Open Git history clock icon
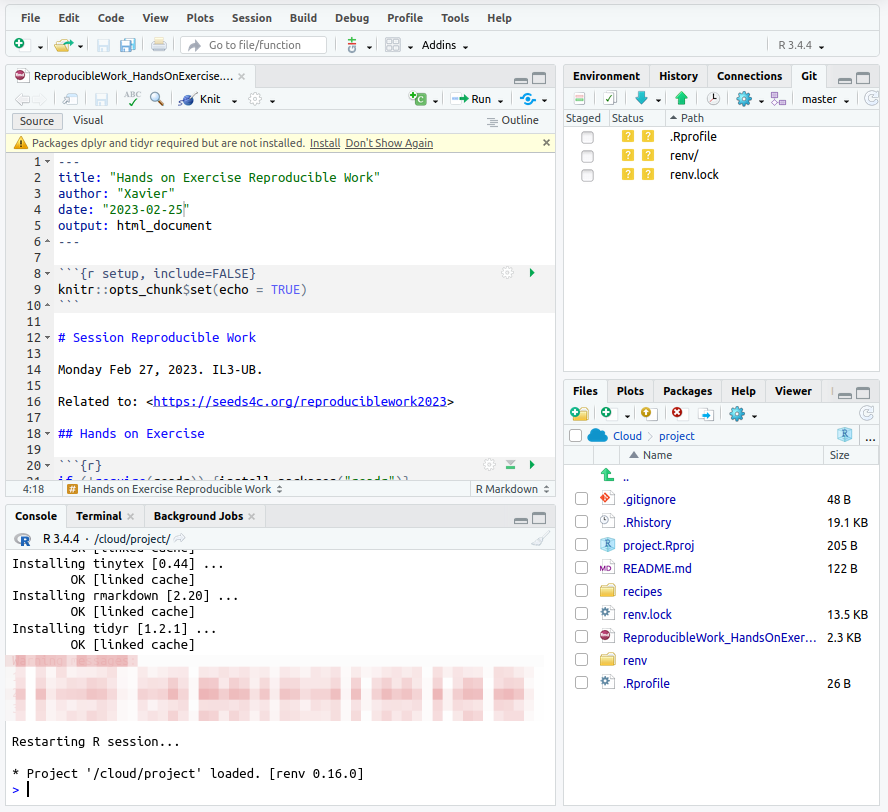Image resolution: width=888 pixels, height=812 pixels. click(x=713, y=99)
